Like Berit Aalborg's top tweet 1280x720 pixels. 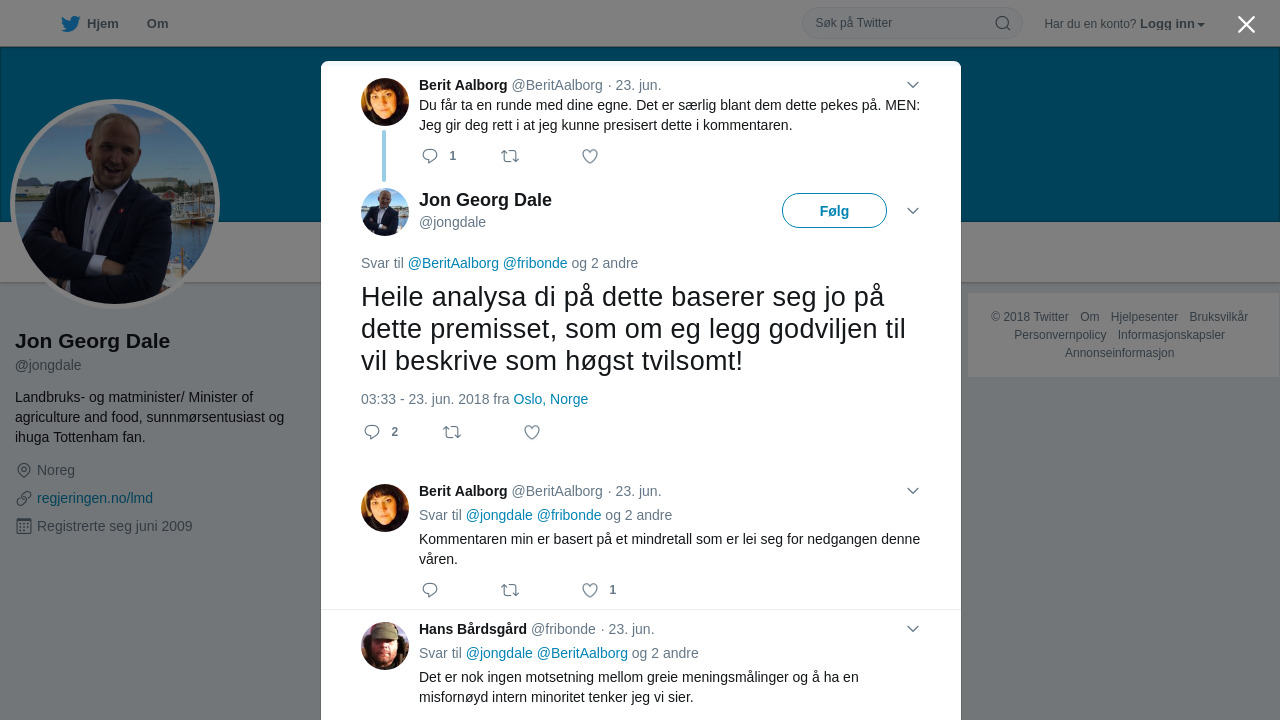(590, 156)
